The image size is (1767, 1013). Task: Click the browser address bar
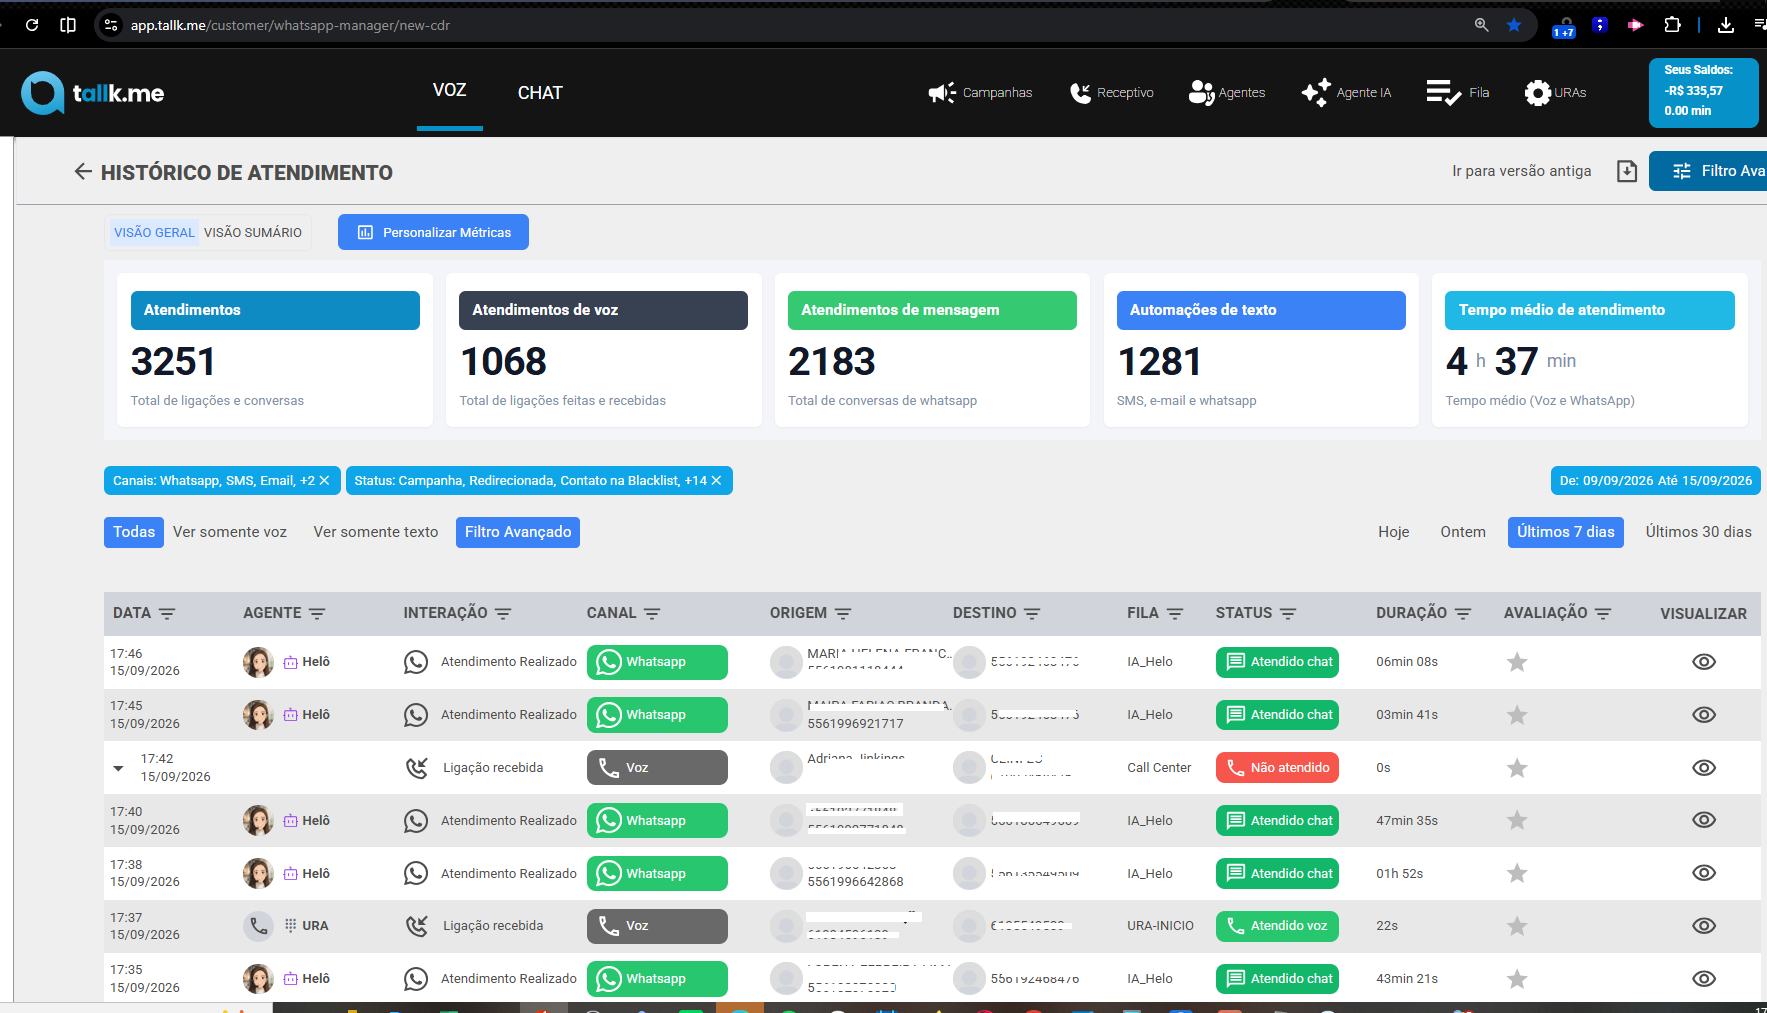[780, 25]
